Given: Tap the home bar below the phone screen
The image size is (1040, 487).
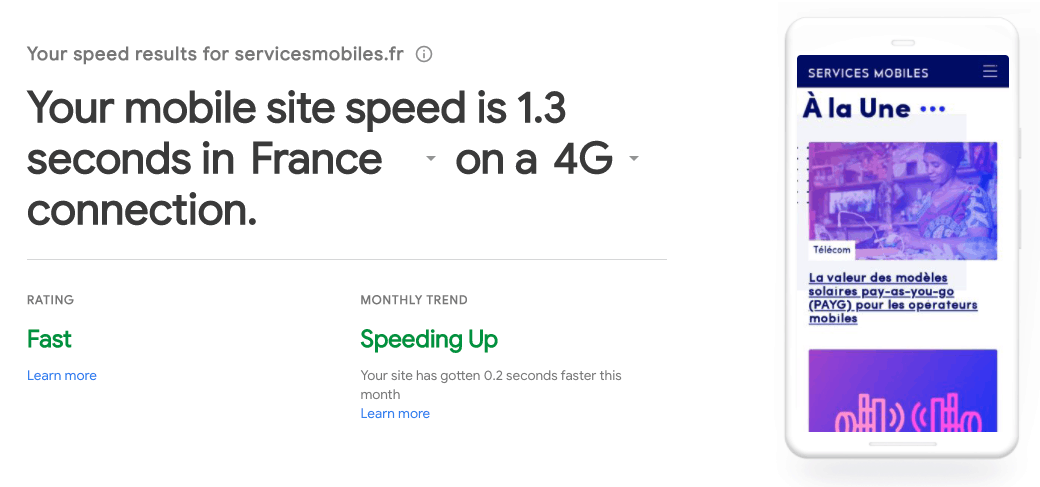Looking at the screenshot, I should click(x=902, y=443).
